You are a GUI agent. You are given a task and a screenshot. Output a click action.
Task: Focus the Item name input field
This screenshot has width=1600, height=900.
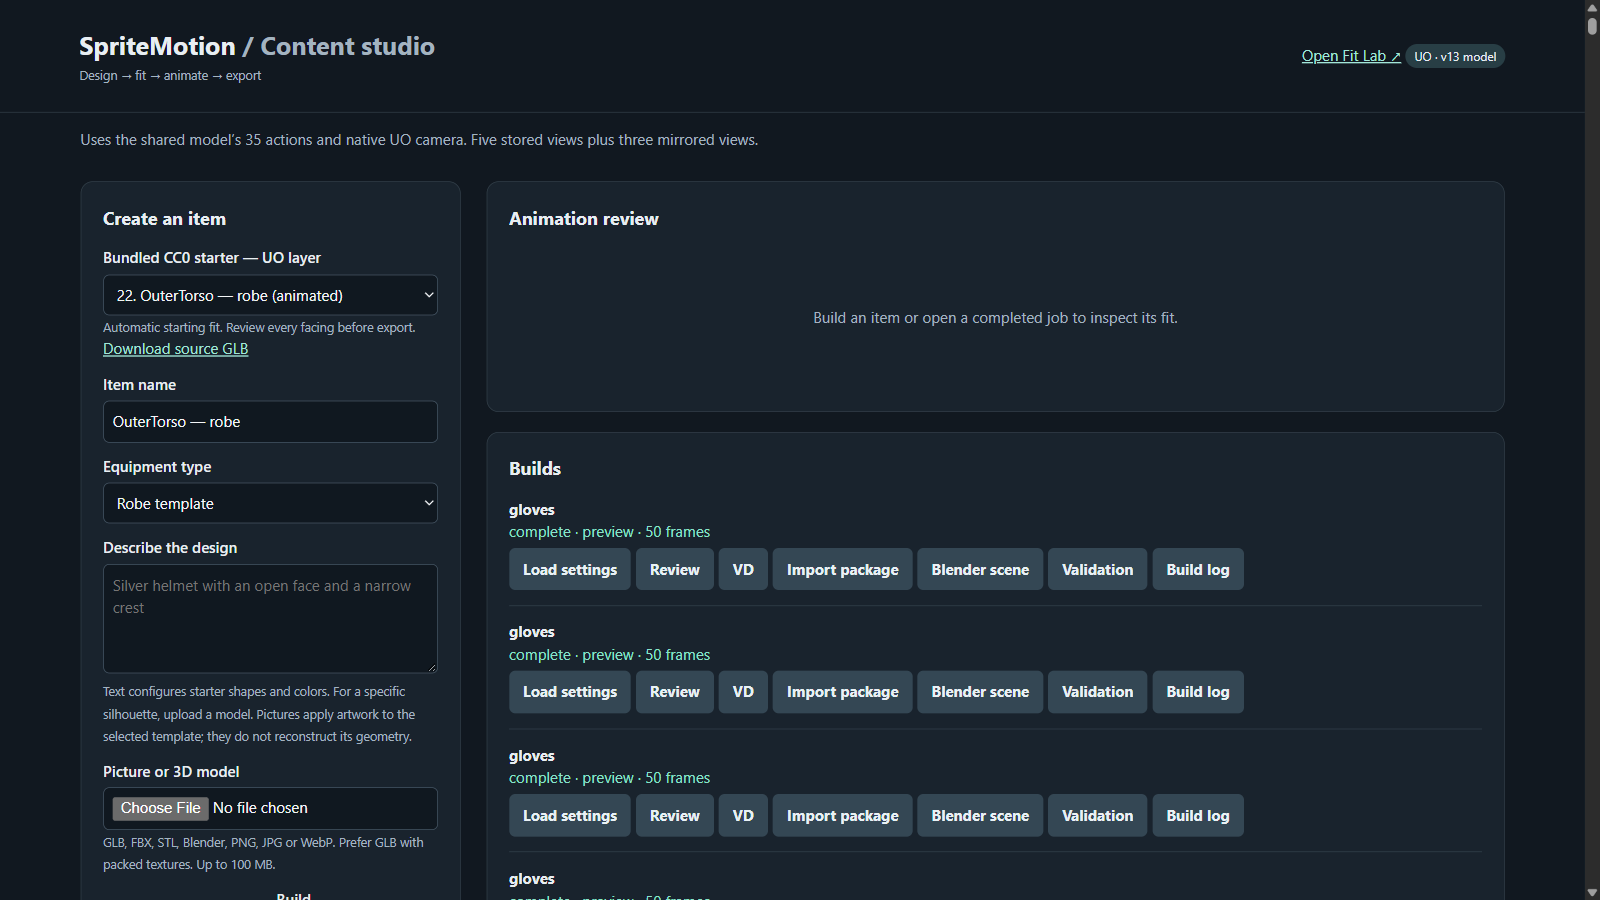pos(270,422)
